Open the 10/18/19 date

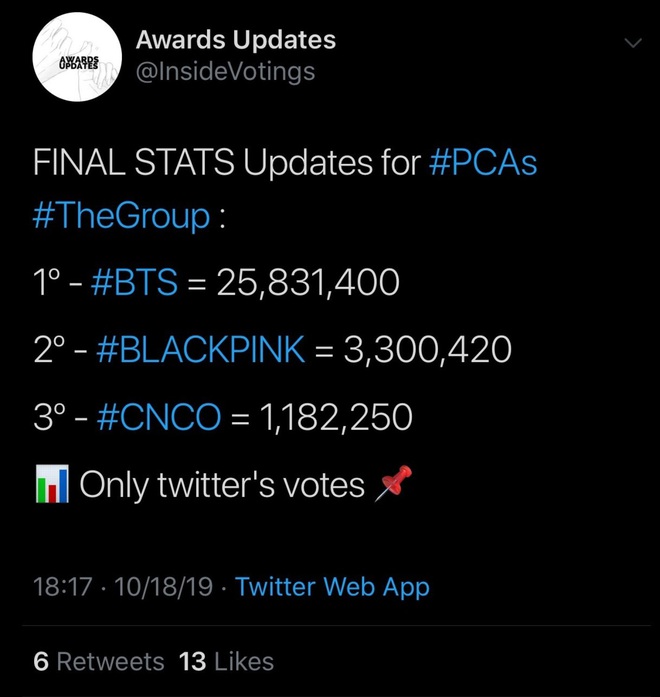click(164, 587)
